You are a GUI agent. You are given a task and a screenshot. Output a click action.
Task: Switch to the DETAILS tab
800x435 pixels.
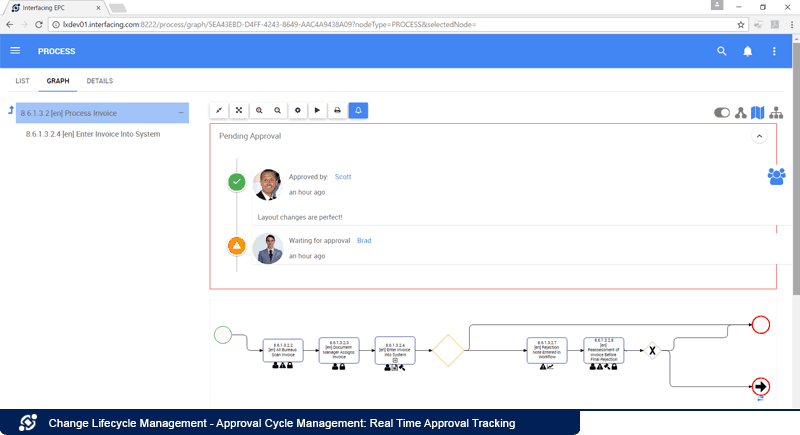(99, 80)
